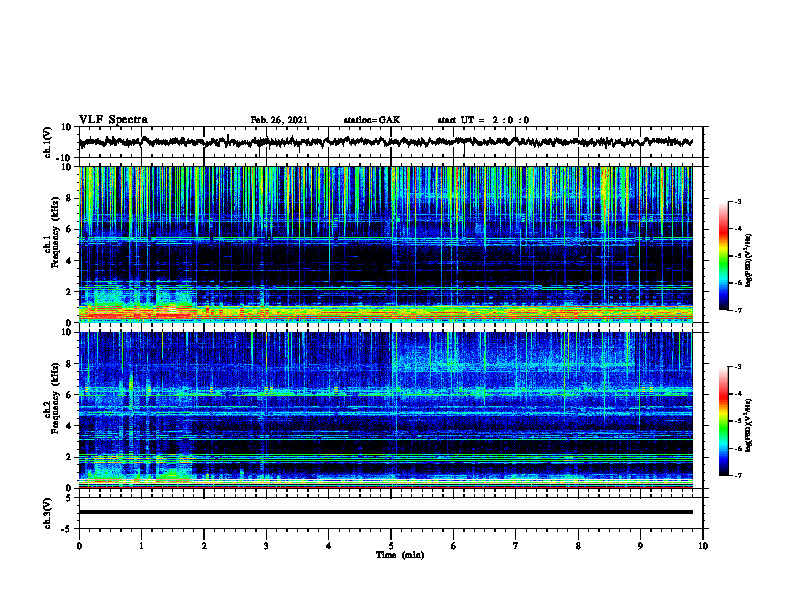Screen dimensions: 792x612
Task: Click the "8" tick on the time axis
Action: 578,546
